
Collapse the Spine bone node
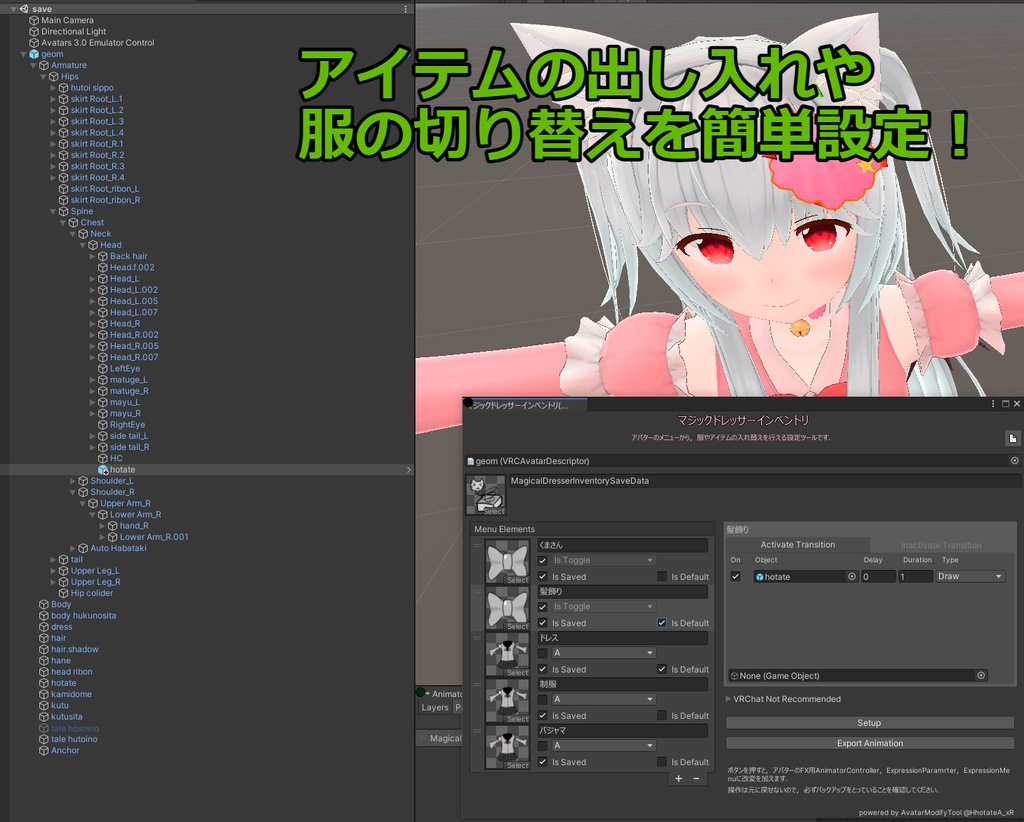click(53, 212)
